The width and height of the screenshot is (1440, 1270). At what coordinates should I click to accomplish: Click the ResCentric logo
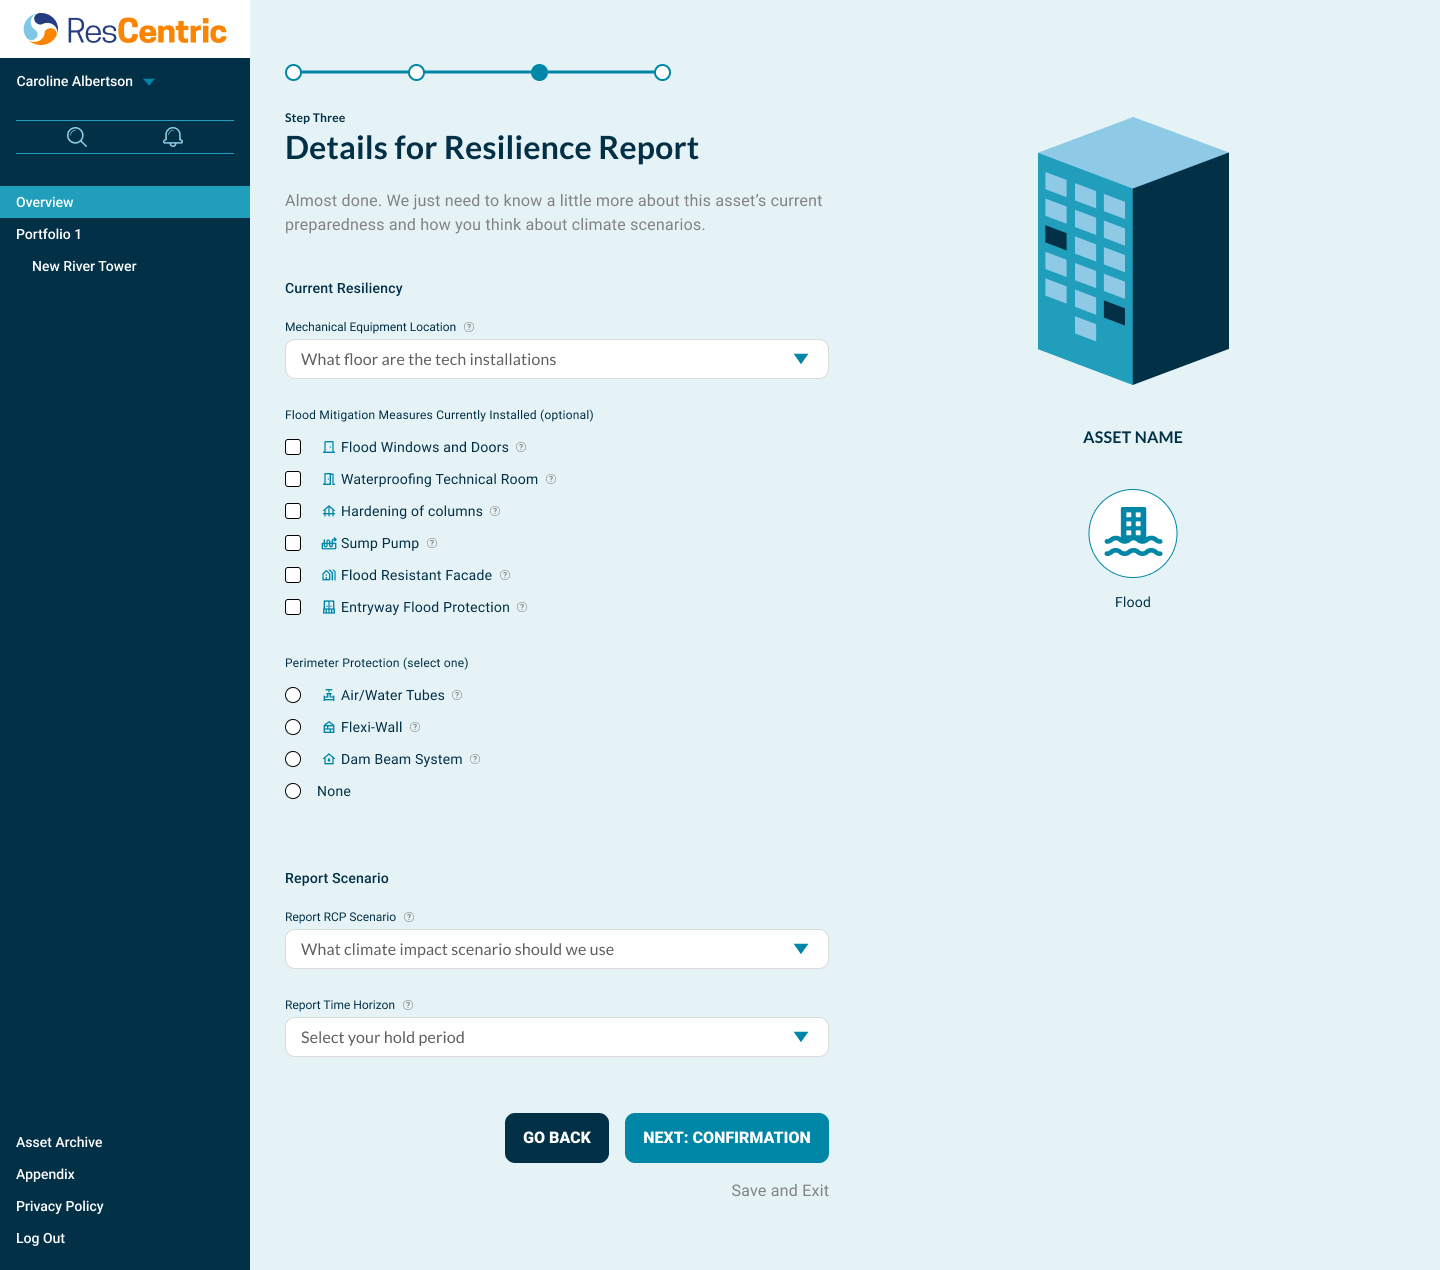pos(125,30)
